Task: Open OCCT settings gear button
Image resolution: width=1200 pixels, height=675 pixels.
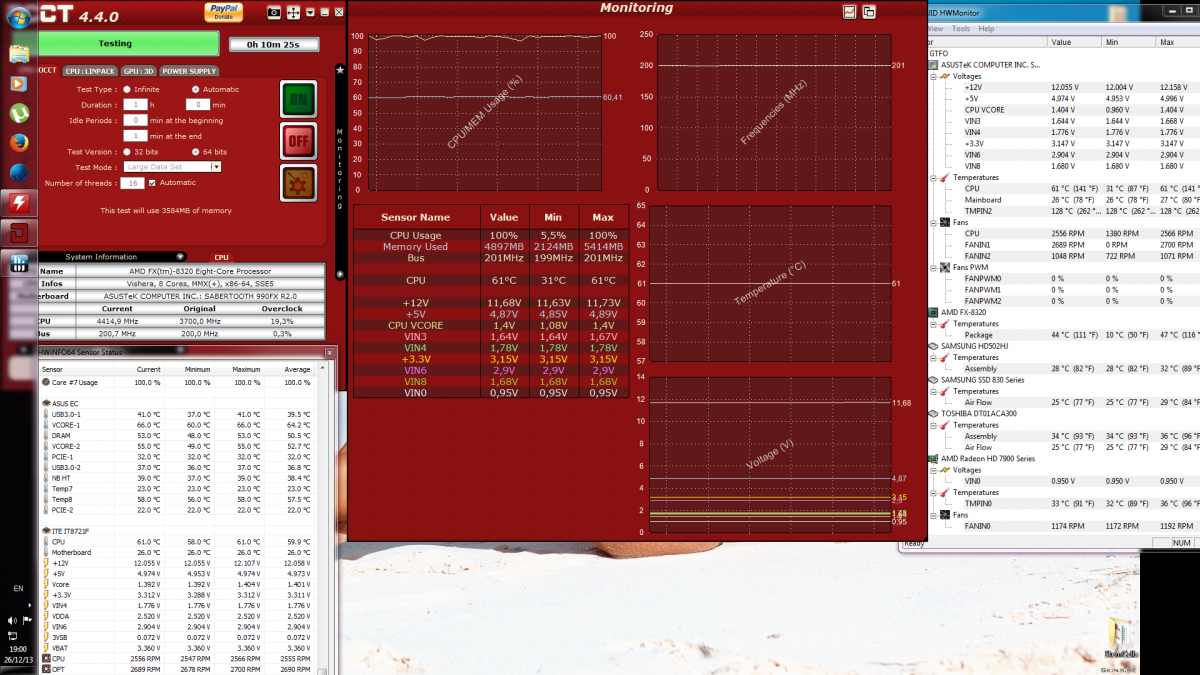Action: 298,185
